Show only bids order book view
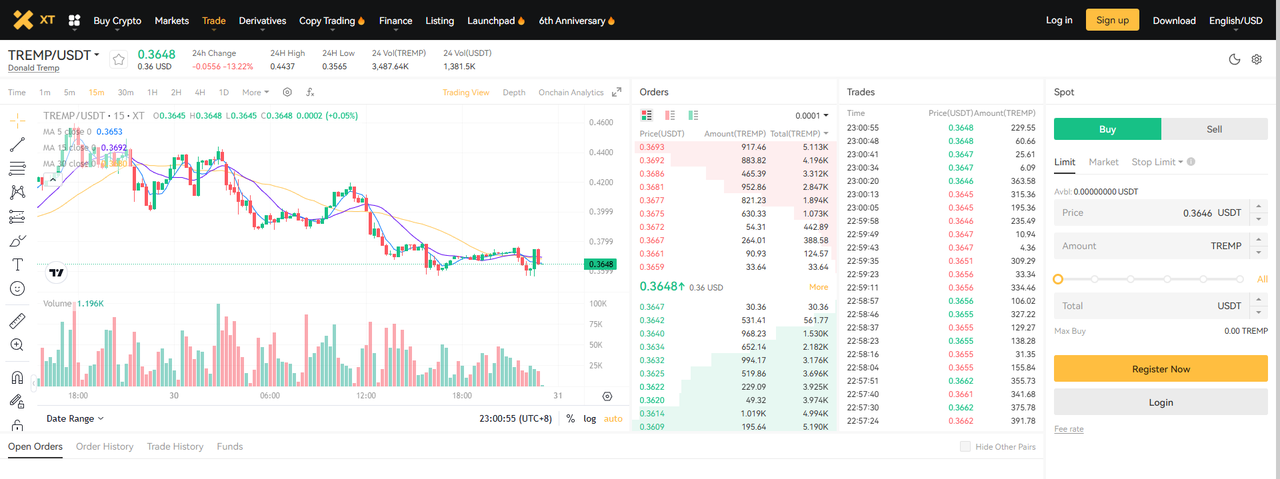1280x479 pixels. point(694,116)
